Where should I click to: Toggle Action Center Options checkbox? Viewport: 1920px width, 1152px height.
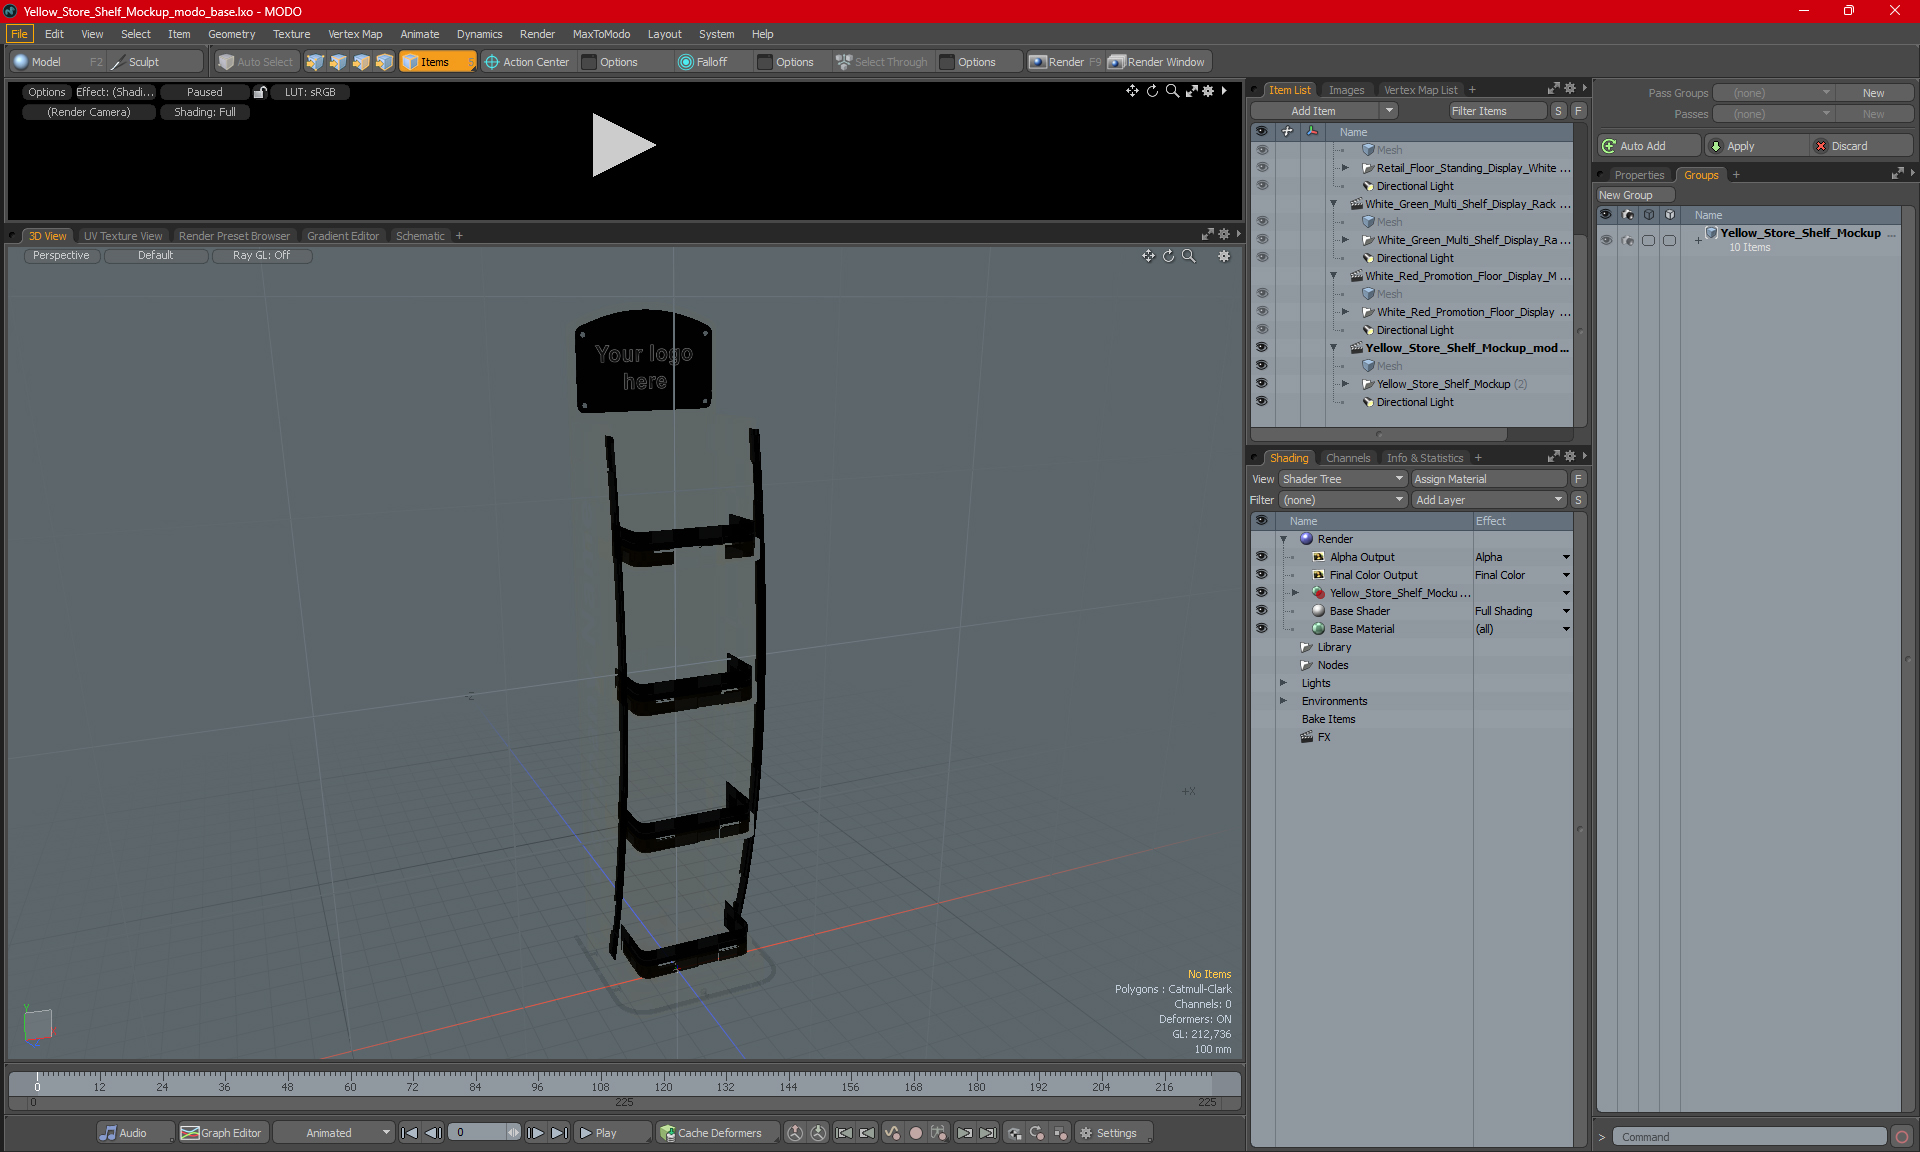pos(589,62)
